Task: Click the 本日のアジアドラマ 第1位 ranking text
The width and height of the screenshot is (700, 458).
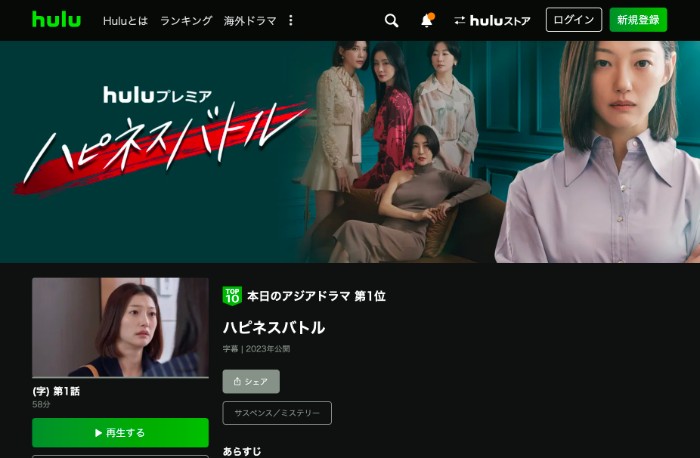Action: coord(316,296)
